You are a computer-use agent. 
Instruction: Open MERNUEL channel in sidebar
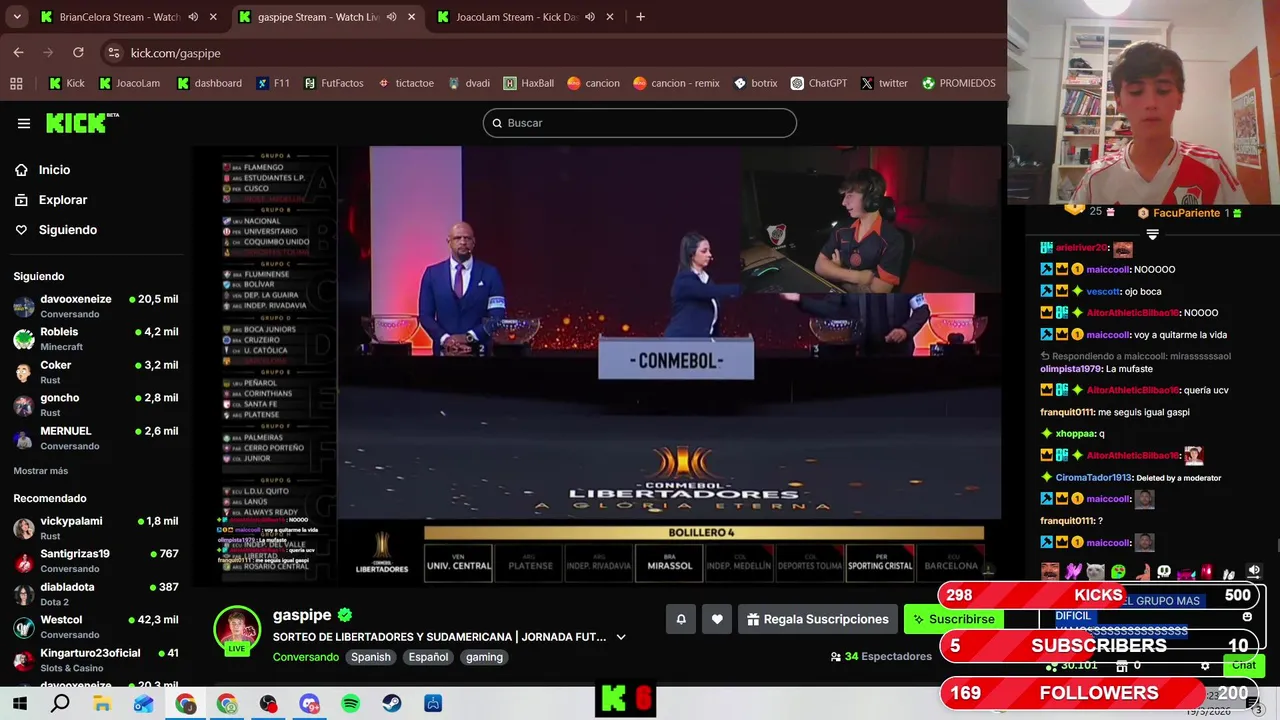96,438
